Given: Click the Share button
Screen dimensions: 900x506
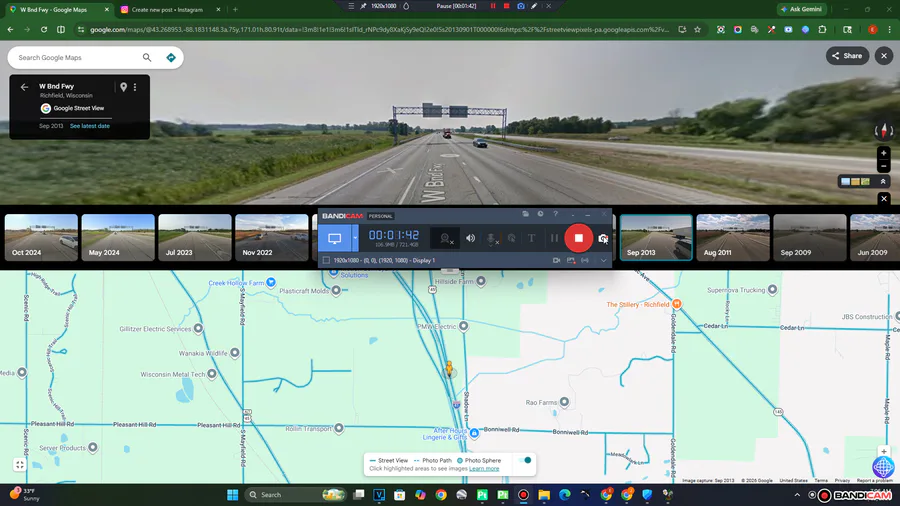Looking at the screenshot, I should pos(847,56).
